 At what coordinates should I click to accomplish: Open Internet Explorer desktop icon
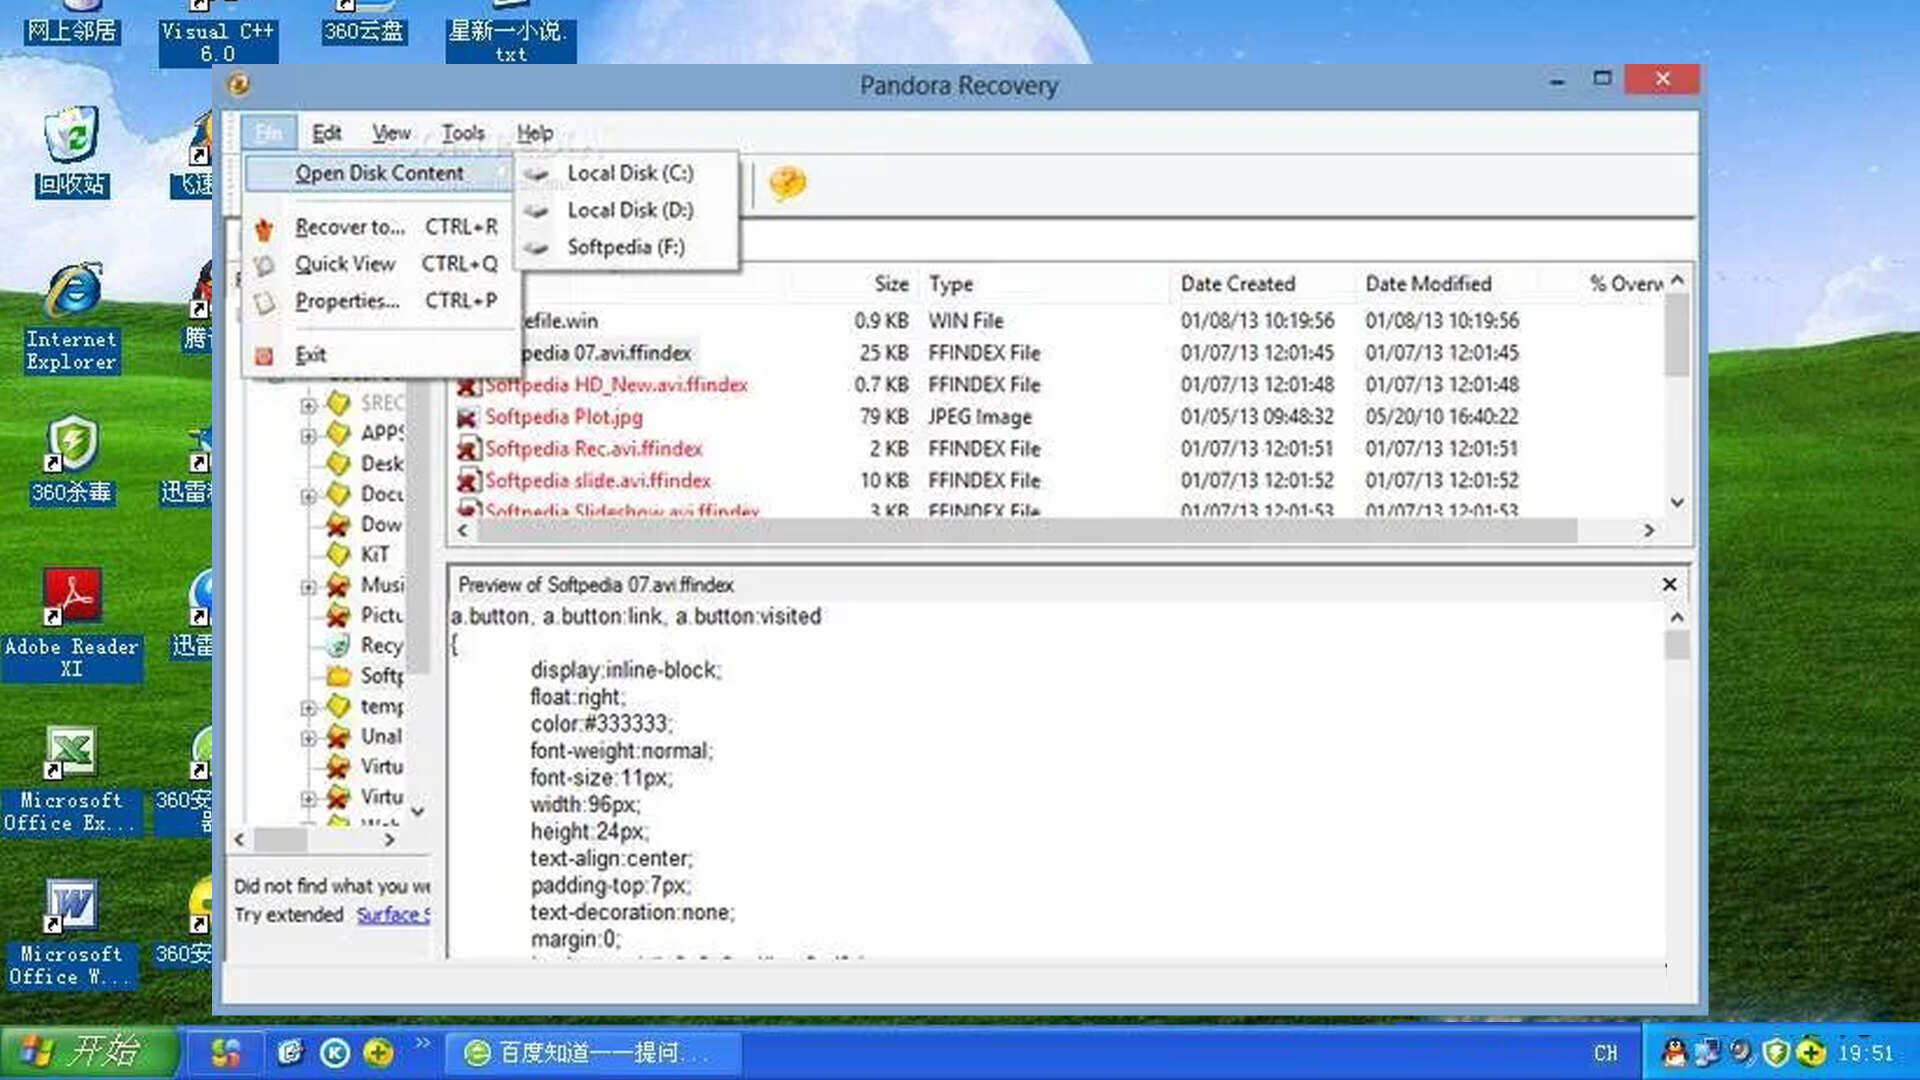[72, 318]
